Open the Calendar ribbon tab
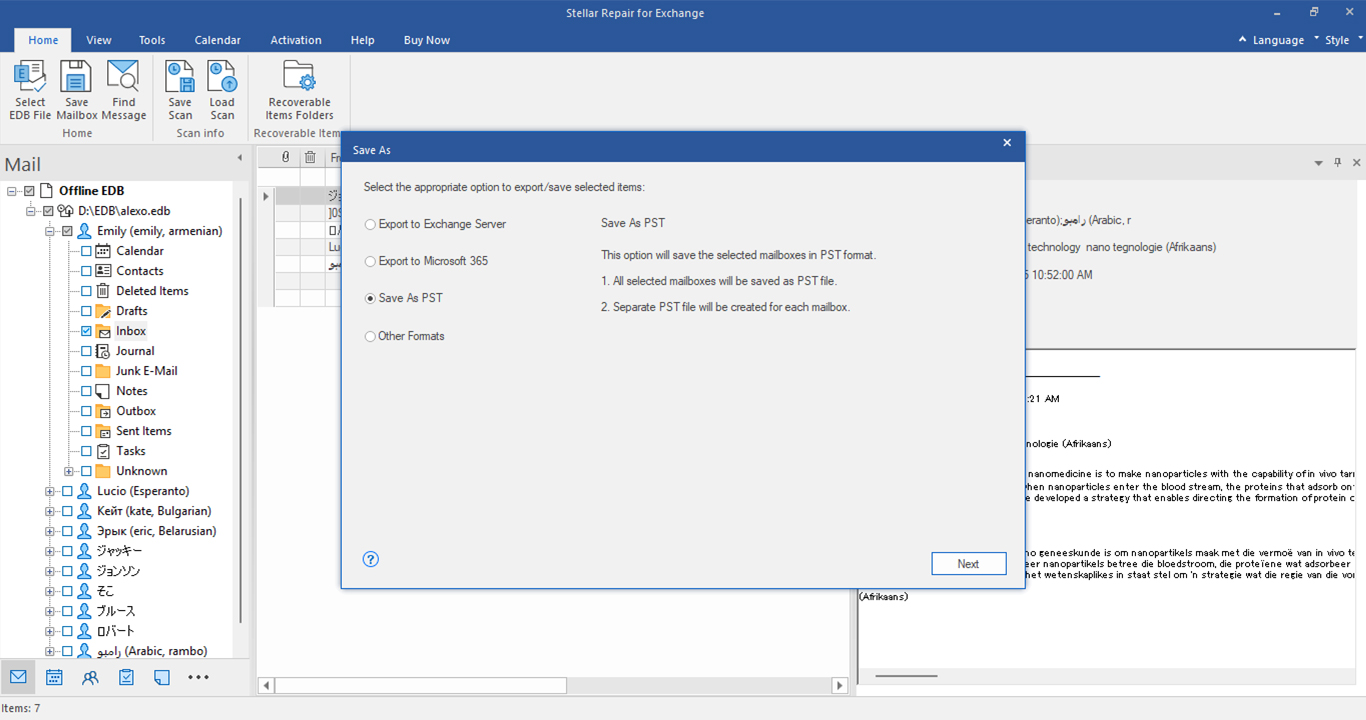Image resolution: width=1366 pixels, height=720 pixels. [217, 40]
